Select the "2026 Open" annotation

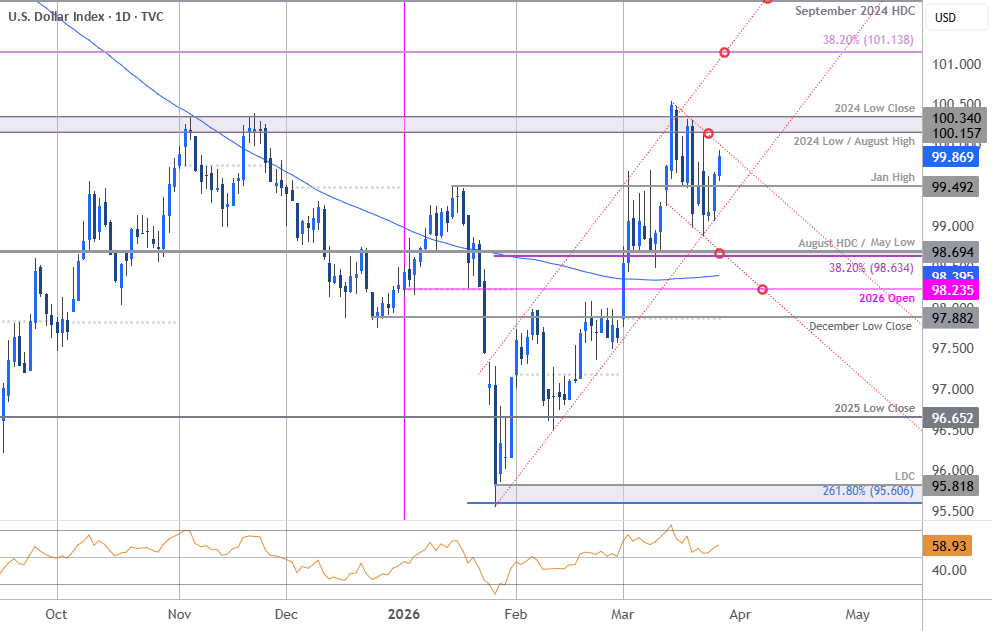(887, 298)
